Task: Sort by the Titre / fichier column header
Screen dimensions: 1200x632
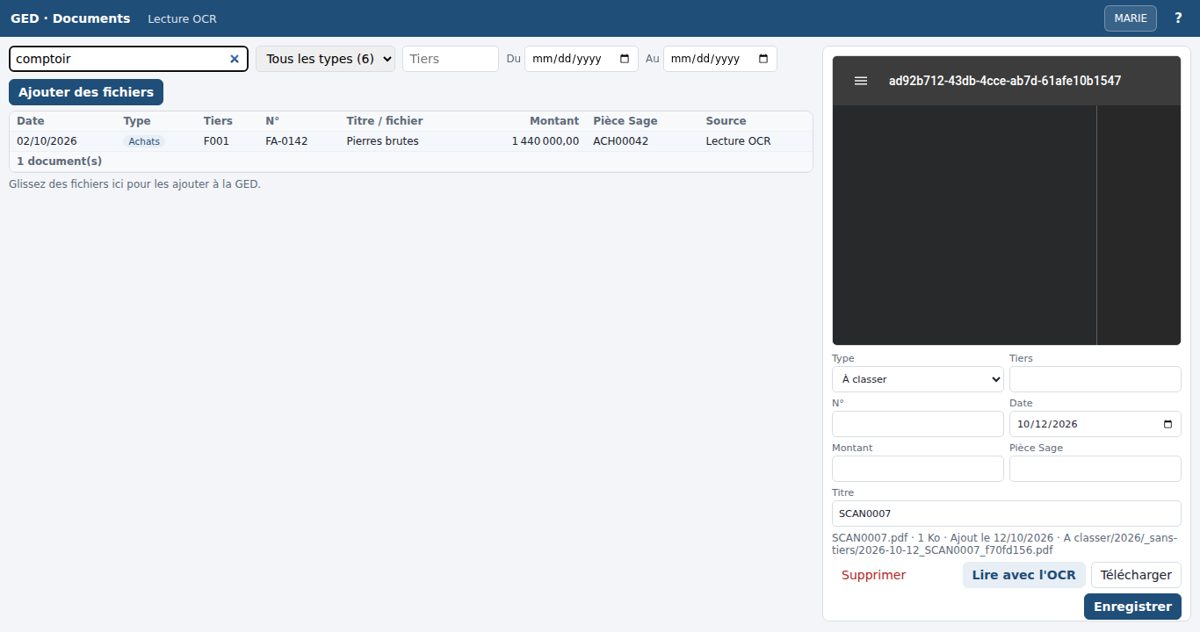Action: pyautogui.click(x=385, y=121)
